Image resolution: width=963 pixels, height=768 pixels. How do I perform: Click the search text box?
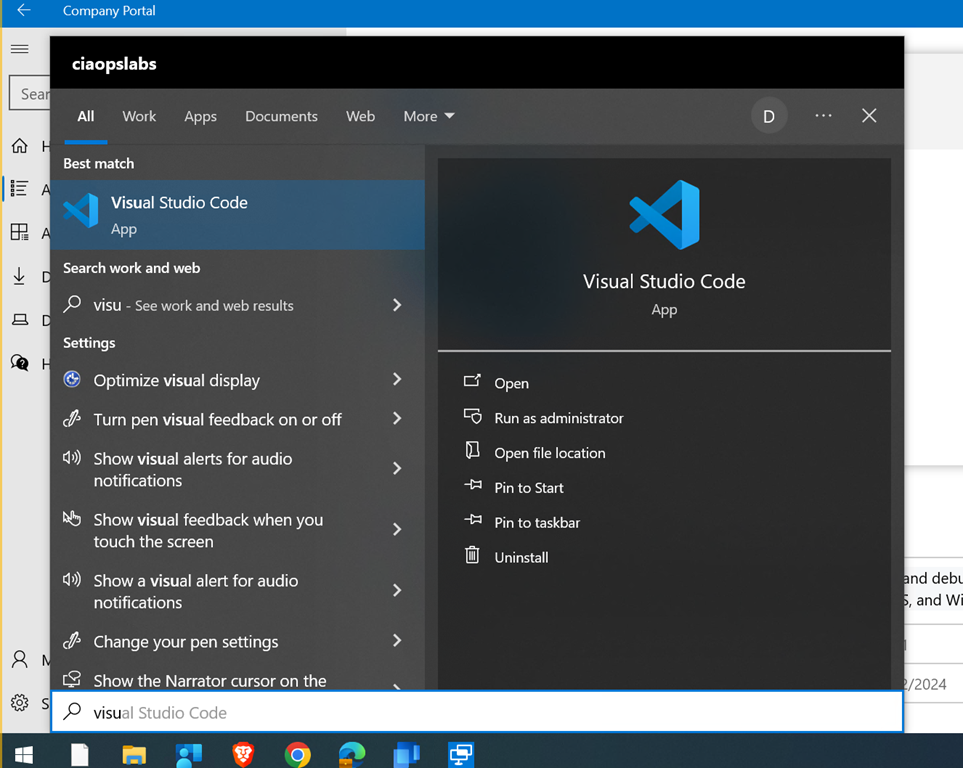coord(480,712)
